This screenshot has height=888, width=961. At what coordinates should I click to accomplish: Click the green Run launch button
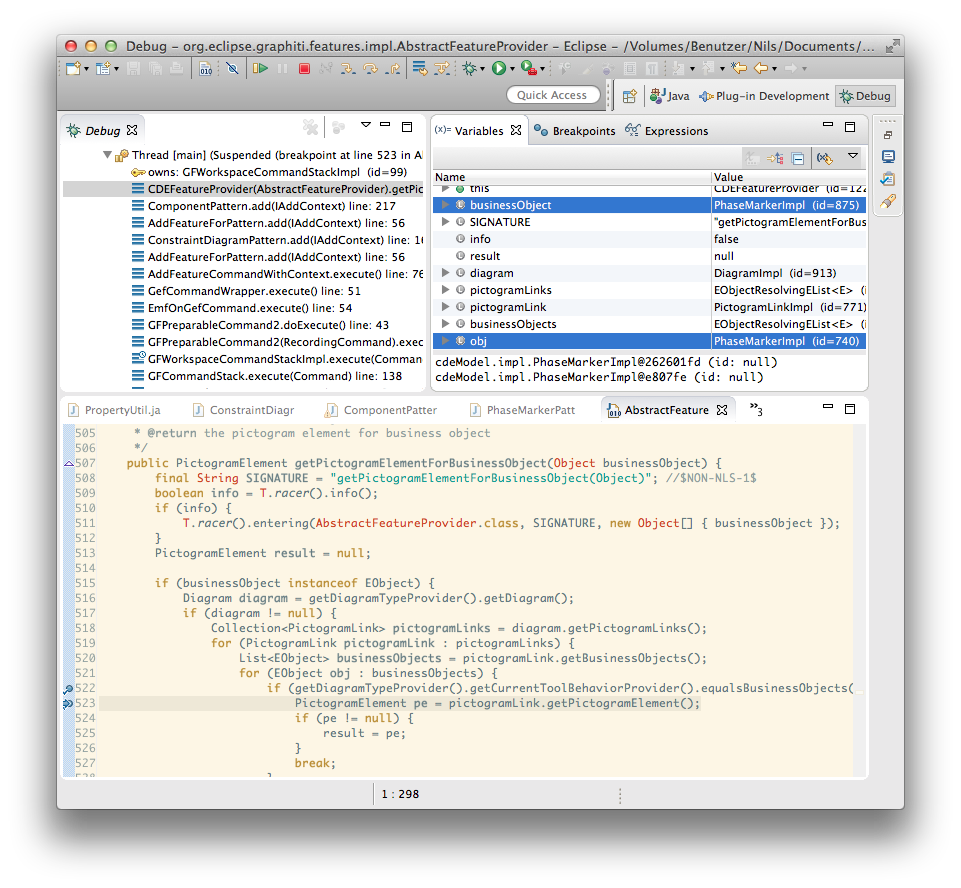pos(499,68)
